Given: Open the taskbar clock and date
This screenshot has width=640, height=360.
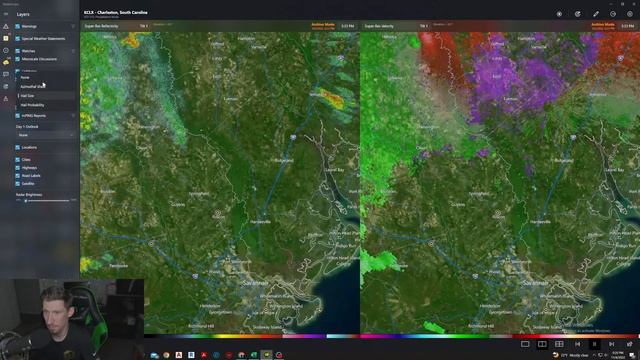Looking at the screenshot, I should tap(617, 355).
